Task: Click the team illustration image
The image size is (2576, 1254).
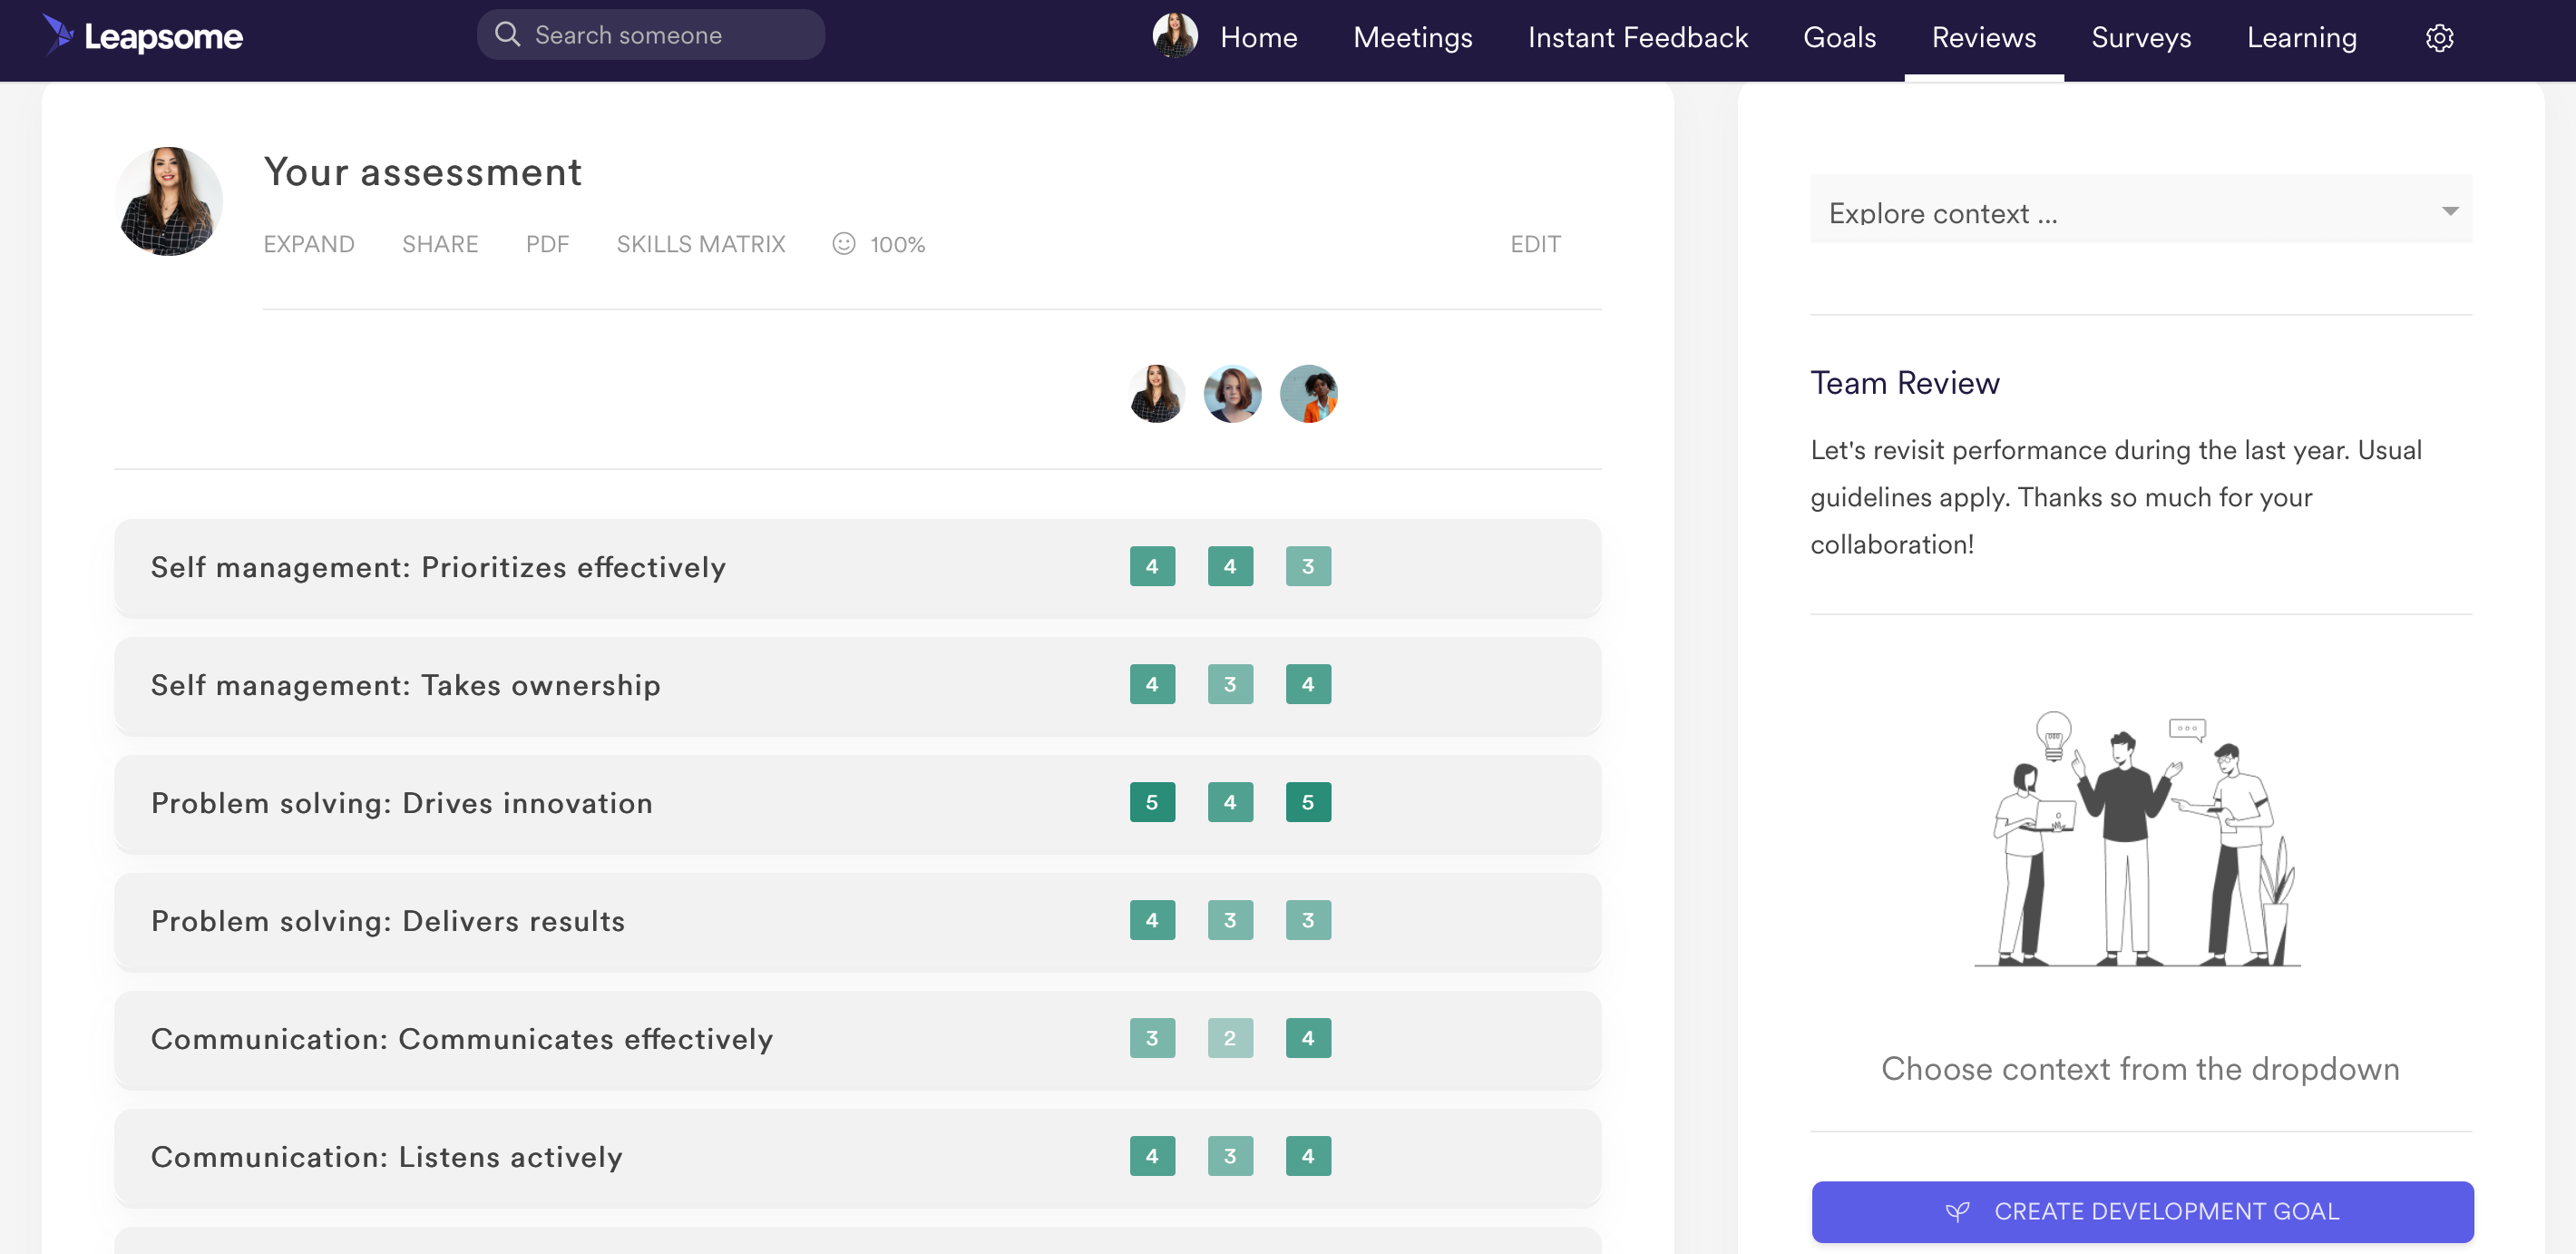Action: [x=2139, y=838]
